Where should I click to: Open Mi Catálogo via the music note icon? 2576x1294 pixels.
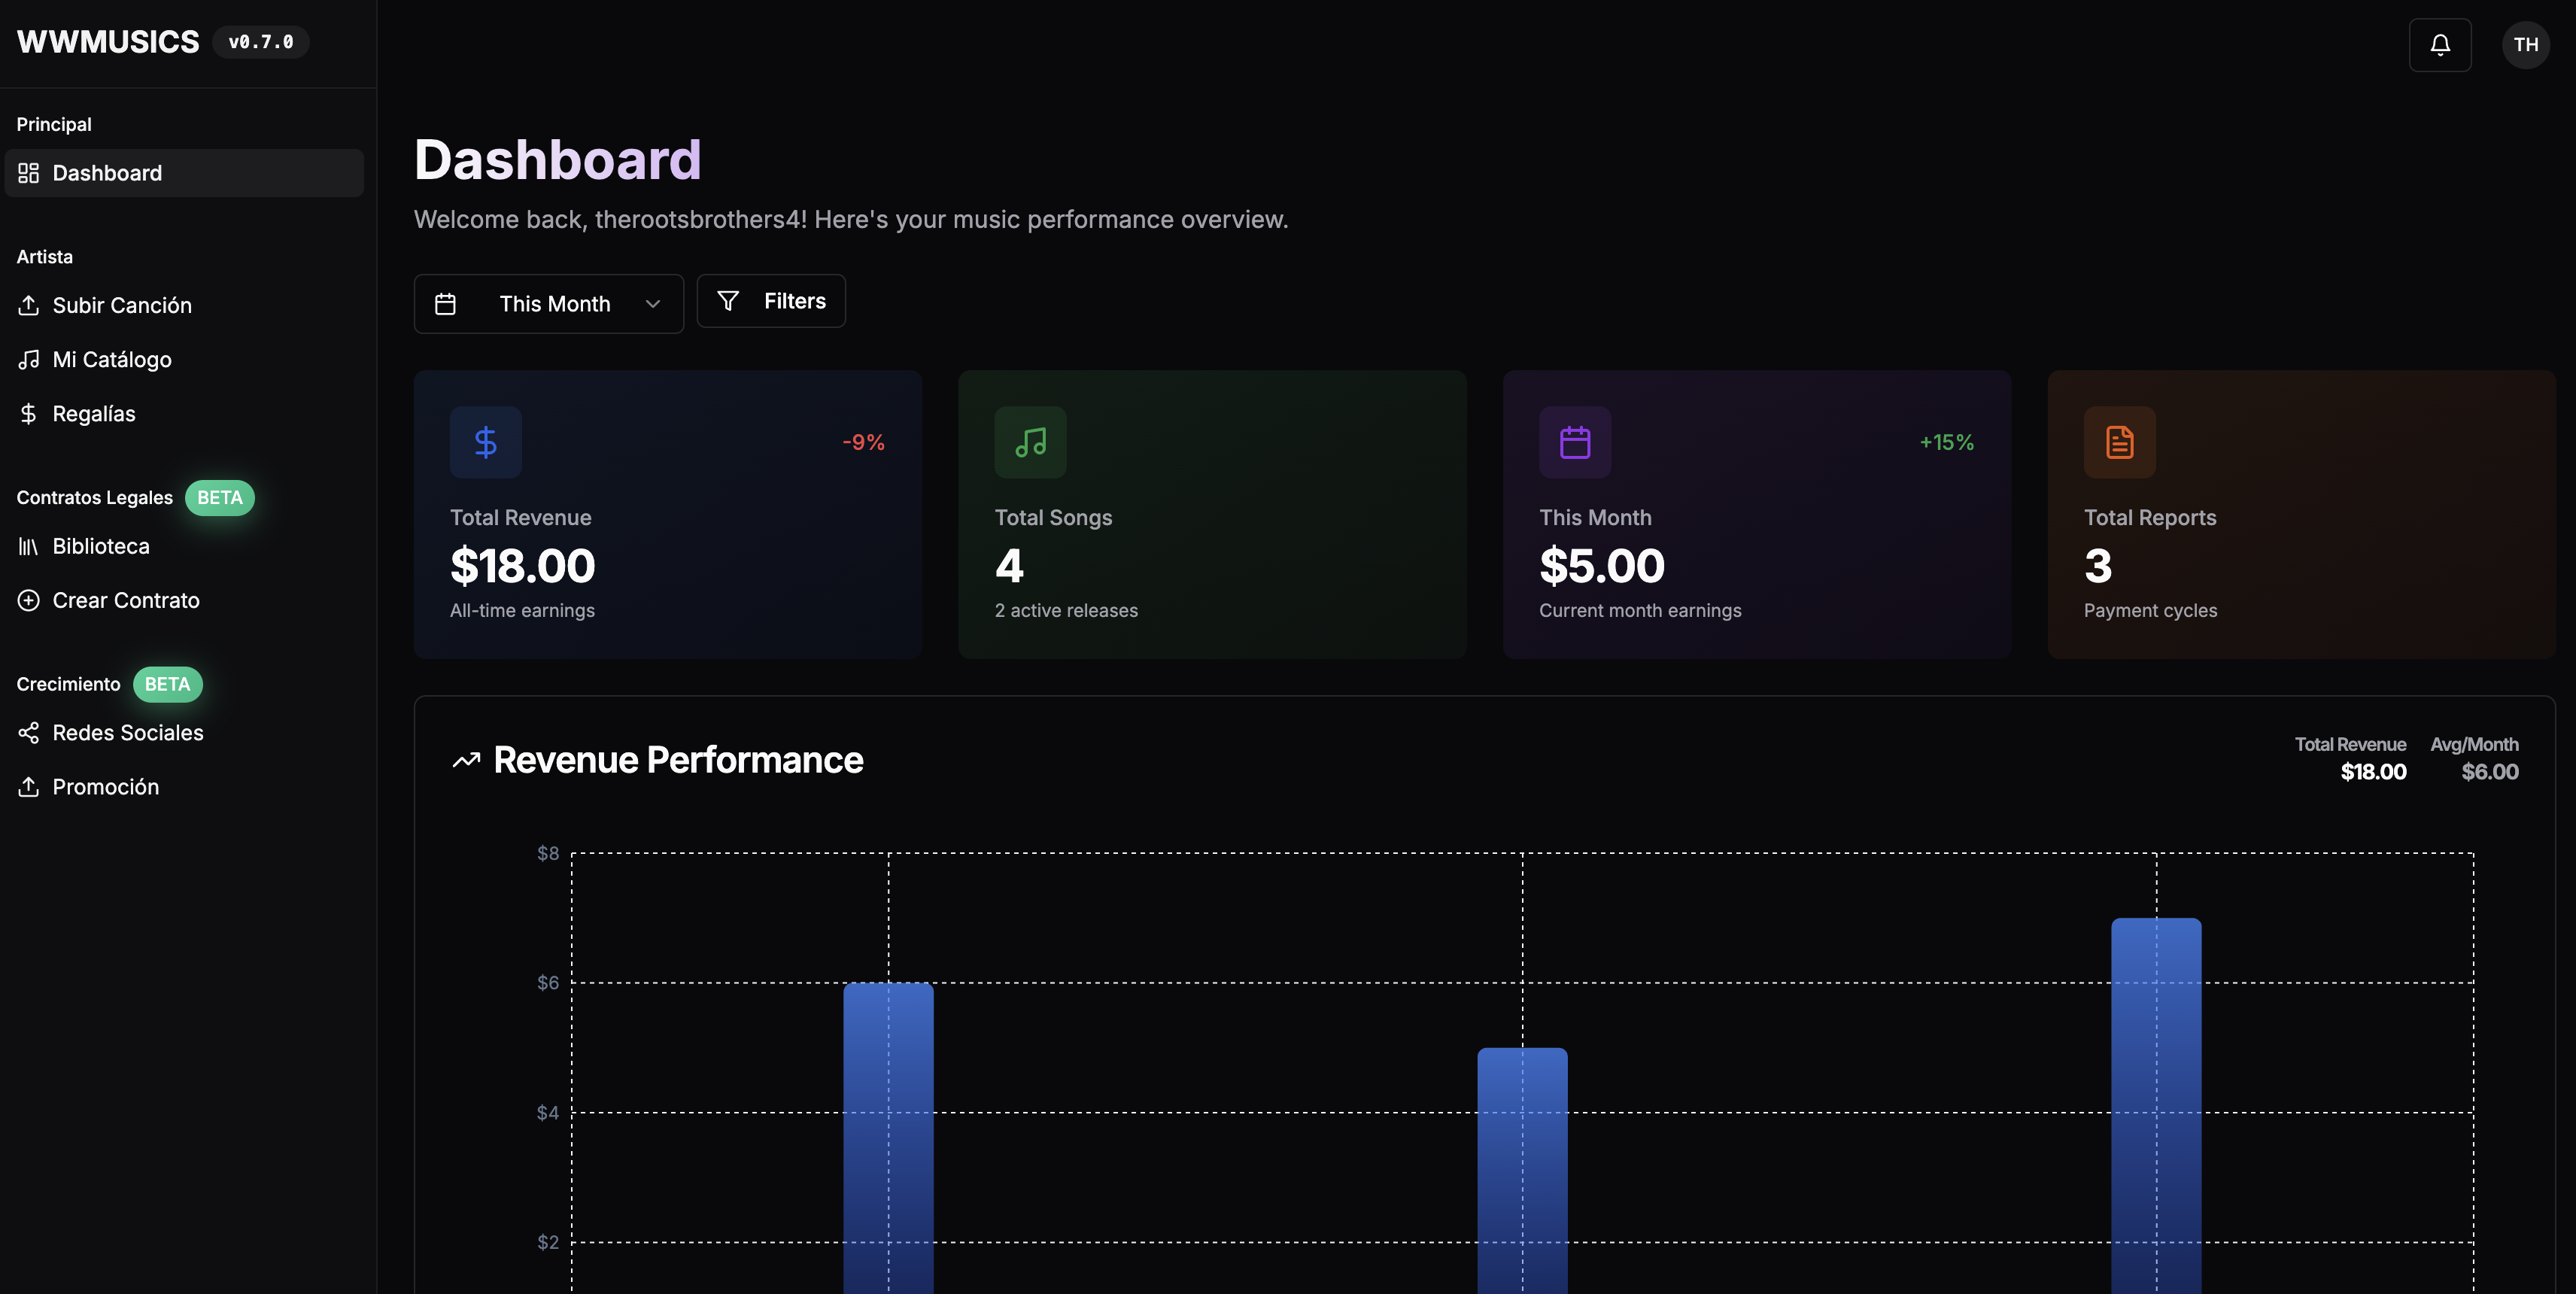click(29, 359)
